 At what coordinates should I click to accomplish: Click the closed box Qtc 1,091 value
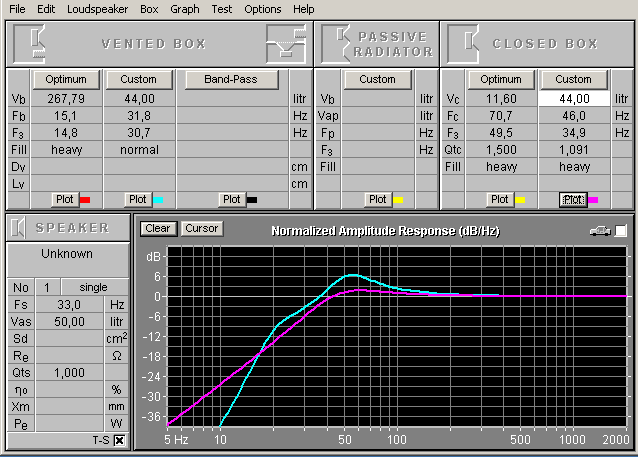(x=574, y=150)
